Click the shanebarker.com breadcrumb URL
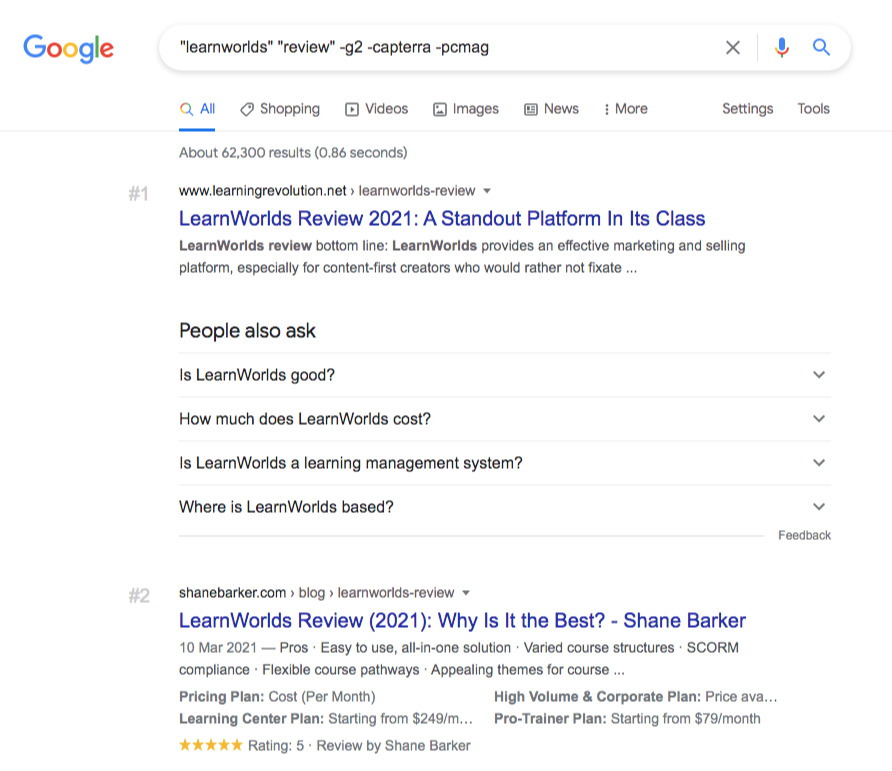 point(316,593)
